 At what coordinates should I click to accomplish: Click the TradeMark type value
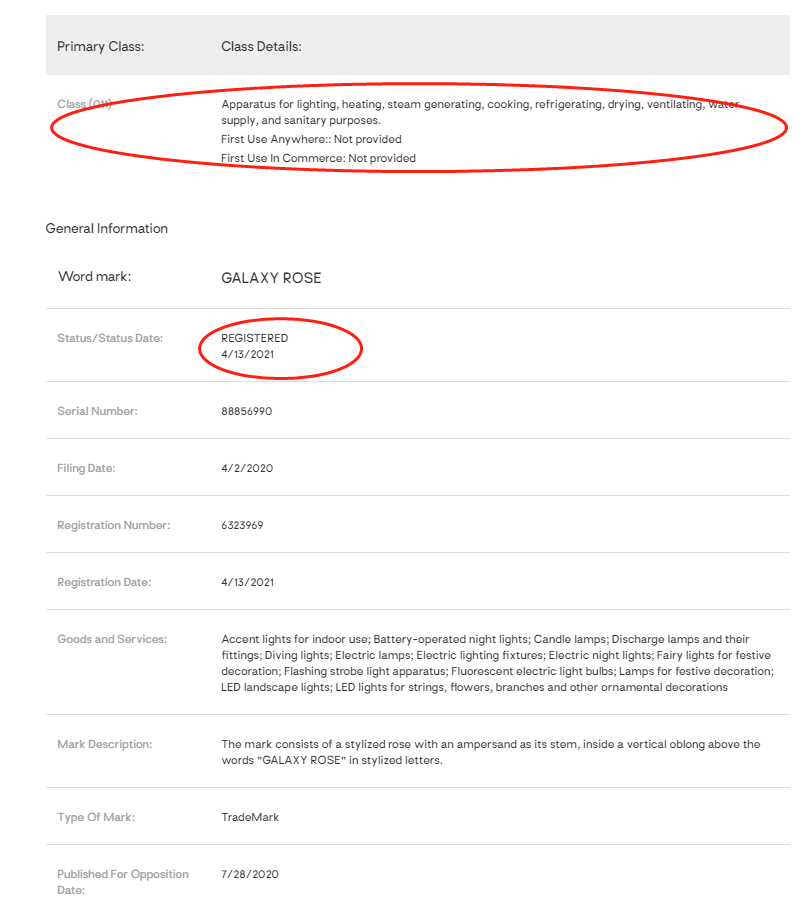(250, 817)
